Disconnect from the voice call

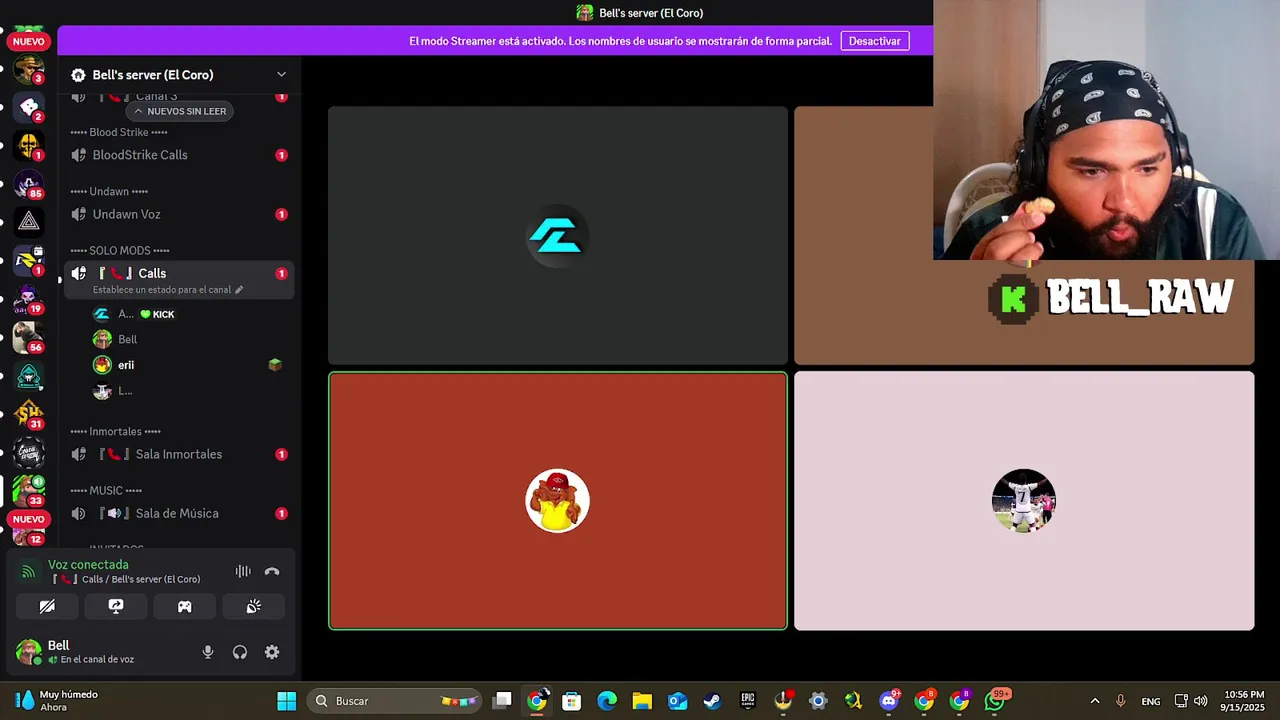coord(272,571)
